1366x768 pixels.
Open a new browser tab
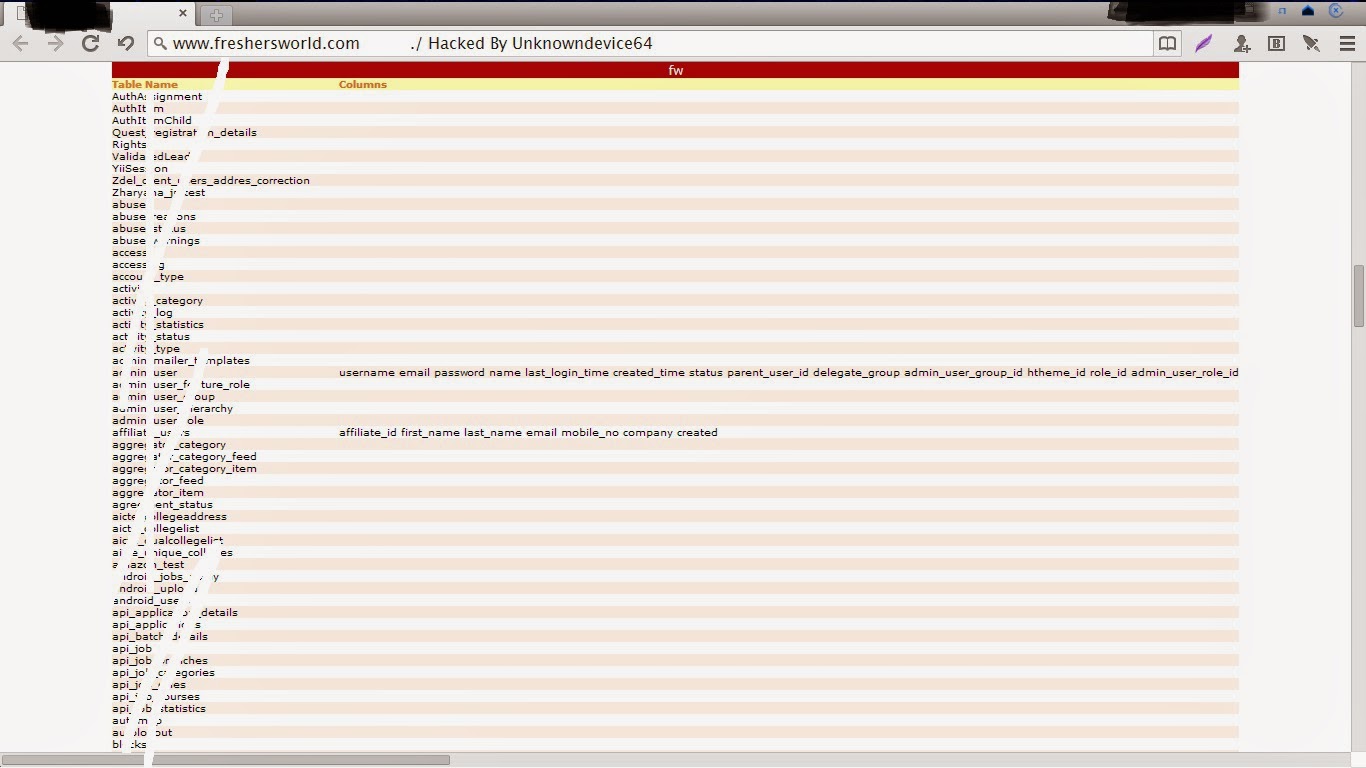[216, 15]
